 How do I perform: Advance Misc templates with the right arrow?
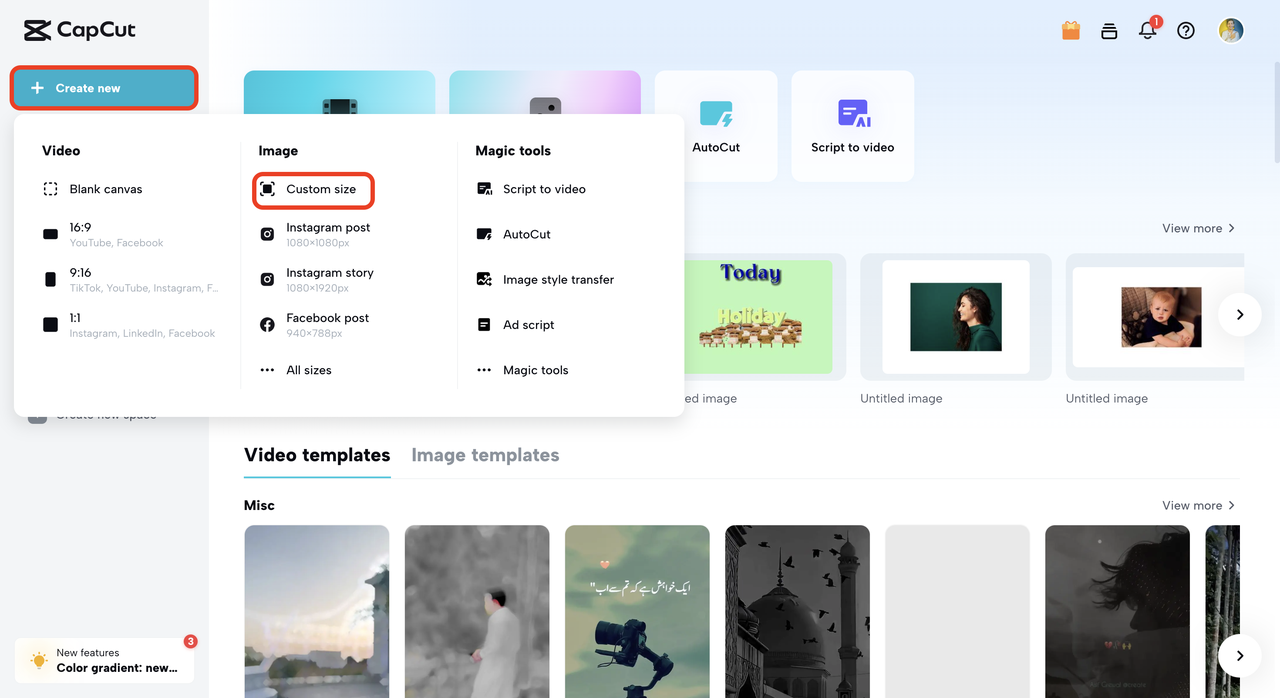(1240, 656)
